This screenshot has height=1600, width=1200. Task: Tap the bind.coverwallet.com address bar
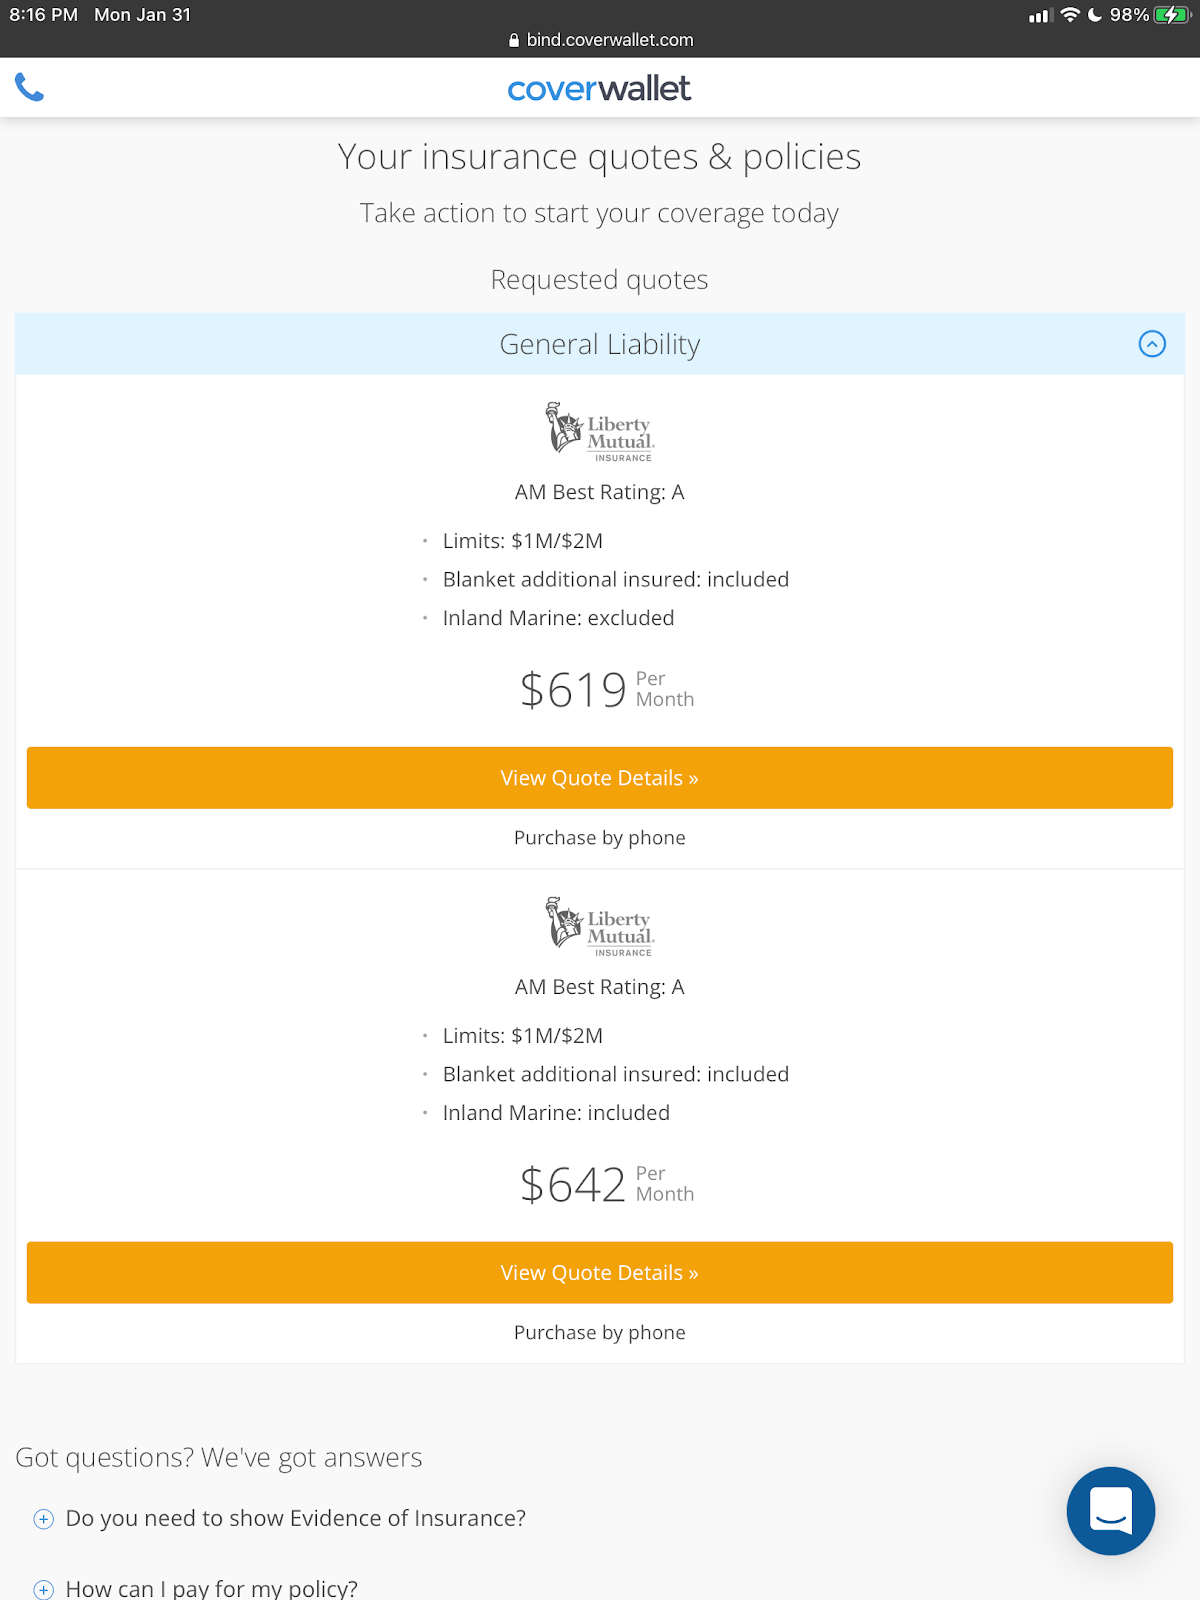click(x=609, y=40)
